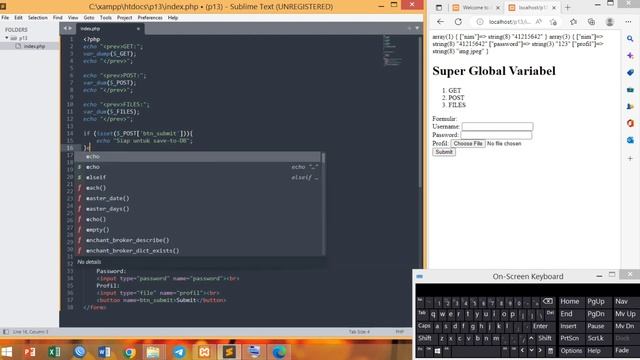Close the index.php editor tab
The image size is (640, 360).
tap(138, 29)
